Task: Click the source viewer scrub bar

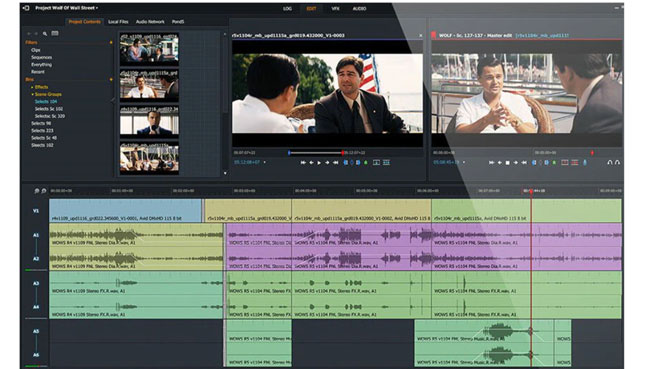Action: 316,153
